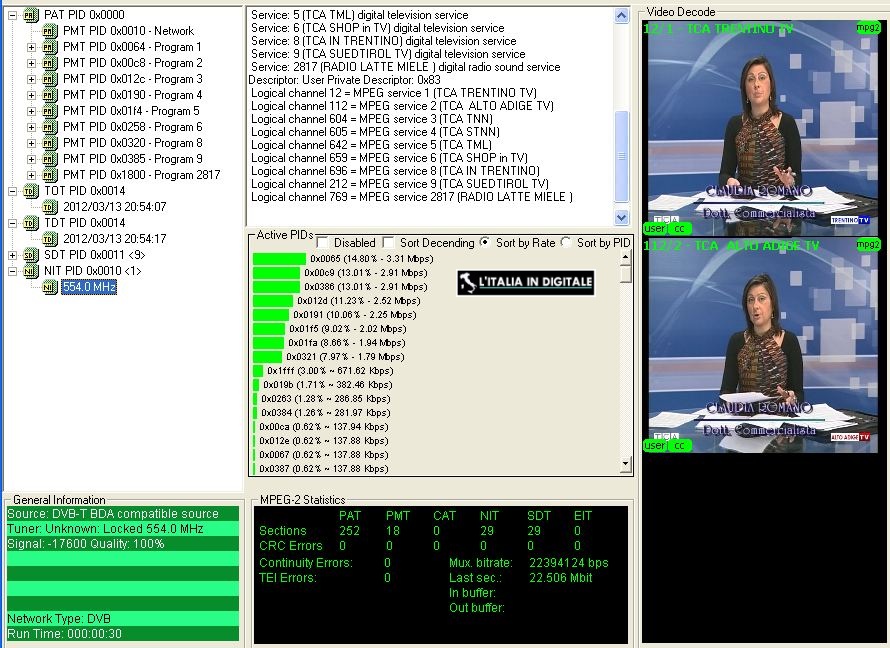
Task: Click the L'ITALIA IN DIGITALE banner
Action: coord(526,283)
